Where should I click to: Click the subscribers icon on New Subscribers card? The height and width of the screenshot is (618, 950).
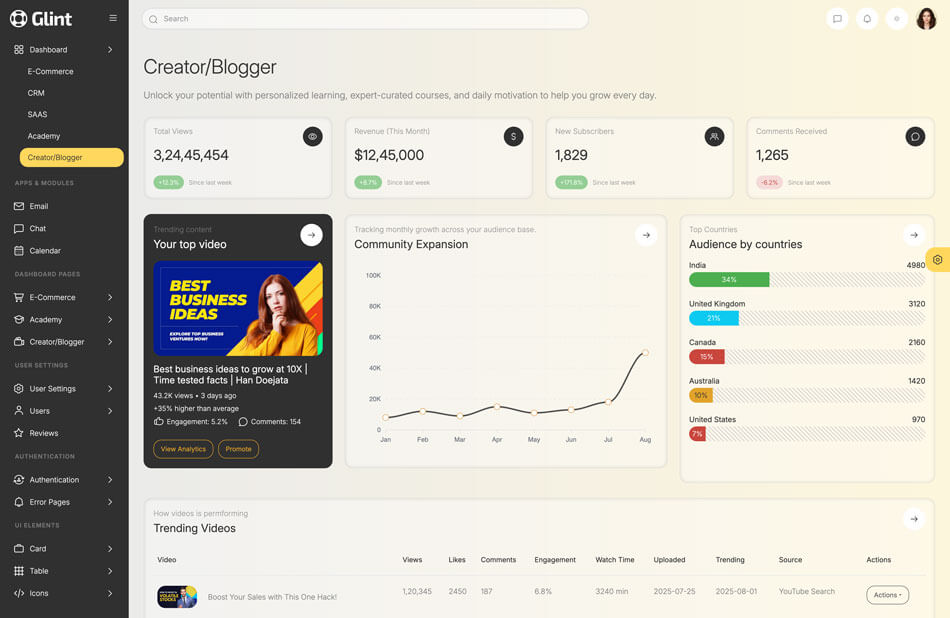pyautogui.click(x=714, y=137)
